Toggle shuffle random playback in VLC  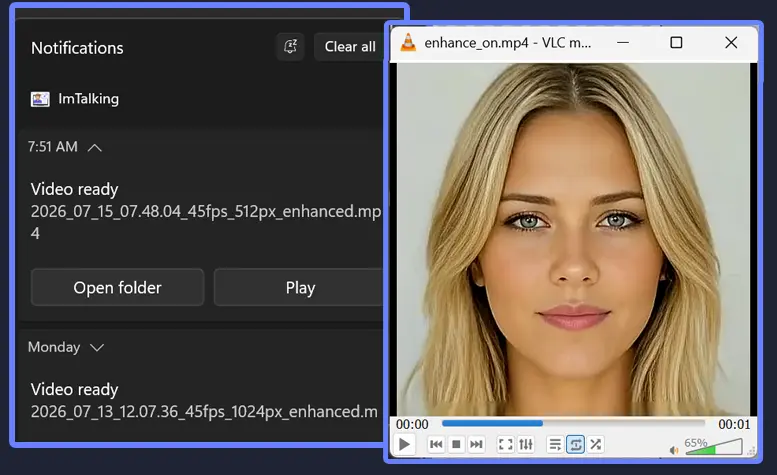[596, 444]
